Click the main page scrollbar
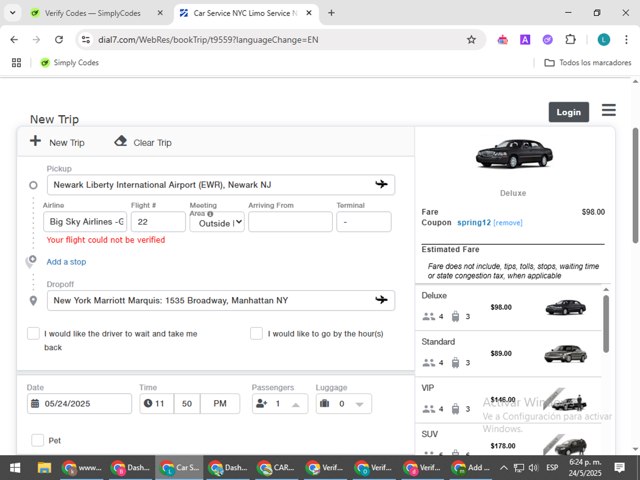This screenshot has height=480, width=640. [x=636, y=186]
